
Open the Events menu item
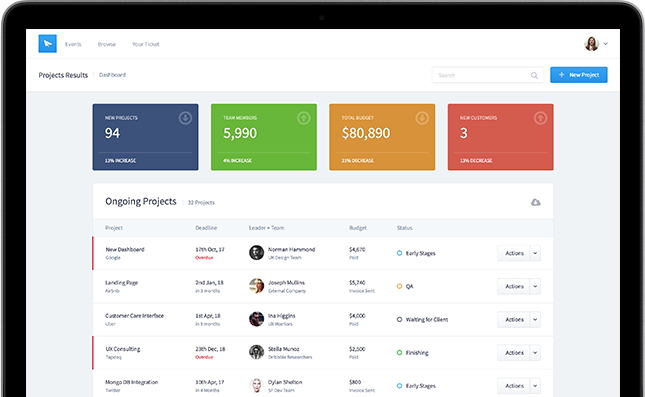point(73,44)
